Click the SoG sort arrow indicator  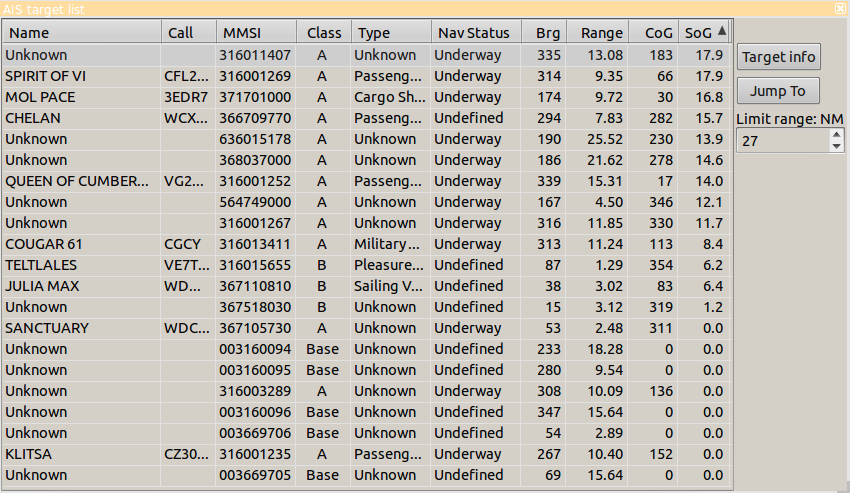[721, 32]
